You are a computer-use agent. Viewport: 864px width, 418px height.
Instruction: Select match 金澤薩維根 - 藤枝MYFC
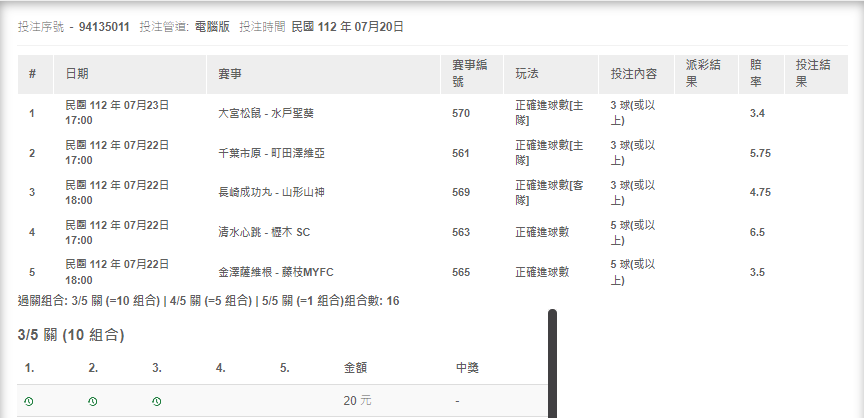pyautogui.click(x=276, y=272)
